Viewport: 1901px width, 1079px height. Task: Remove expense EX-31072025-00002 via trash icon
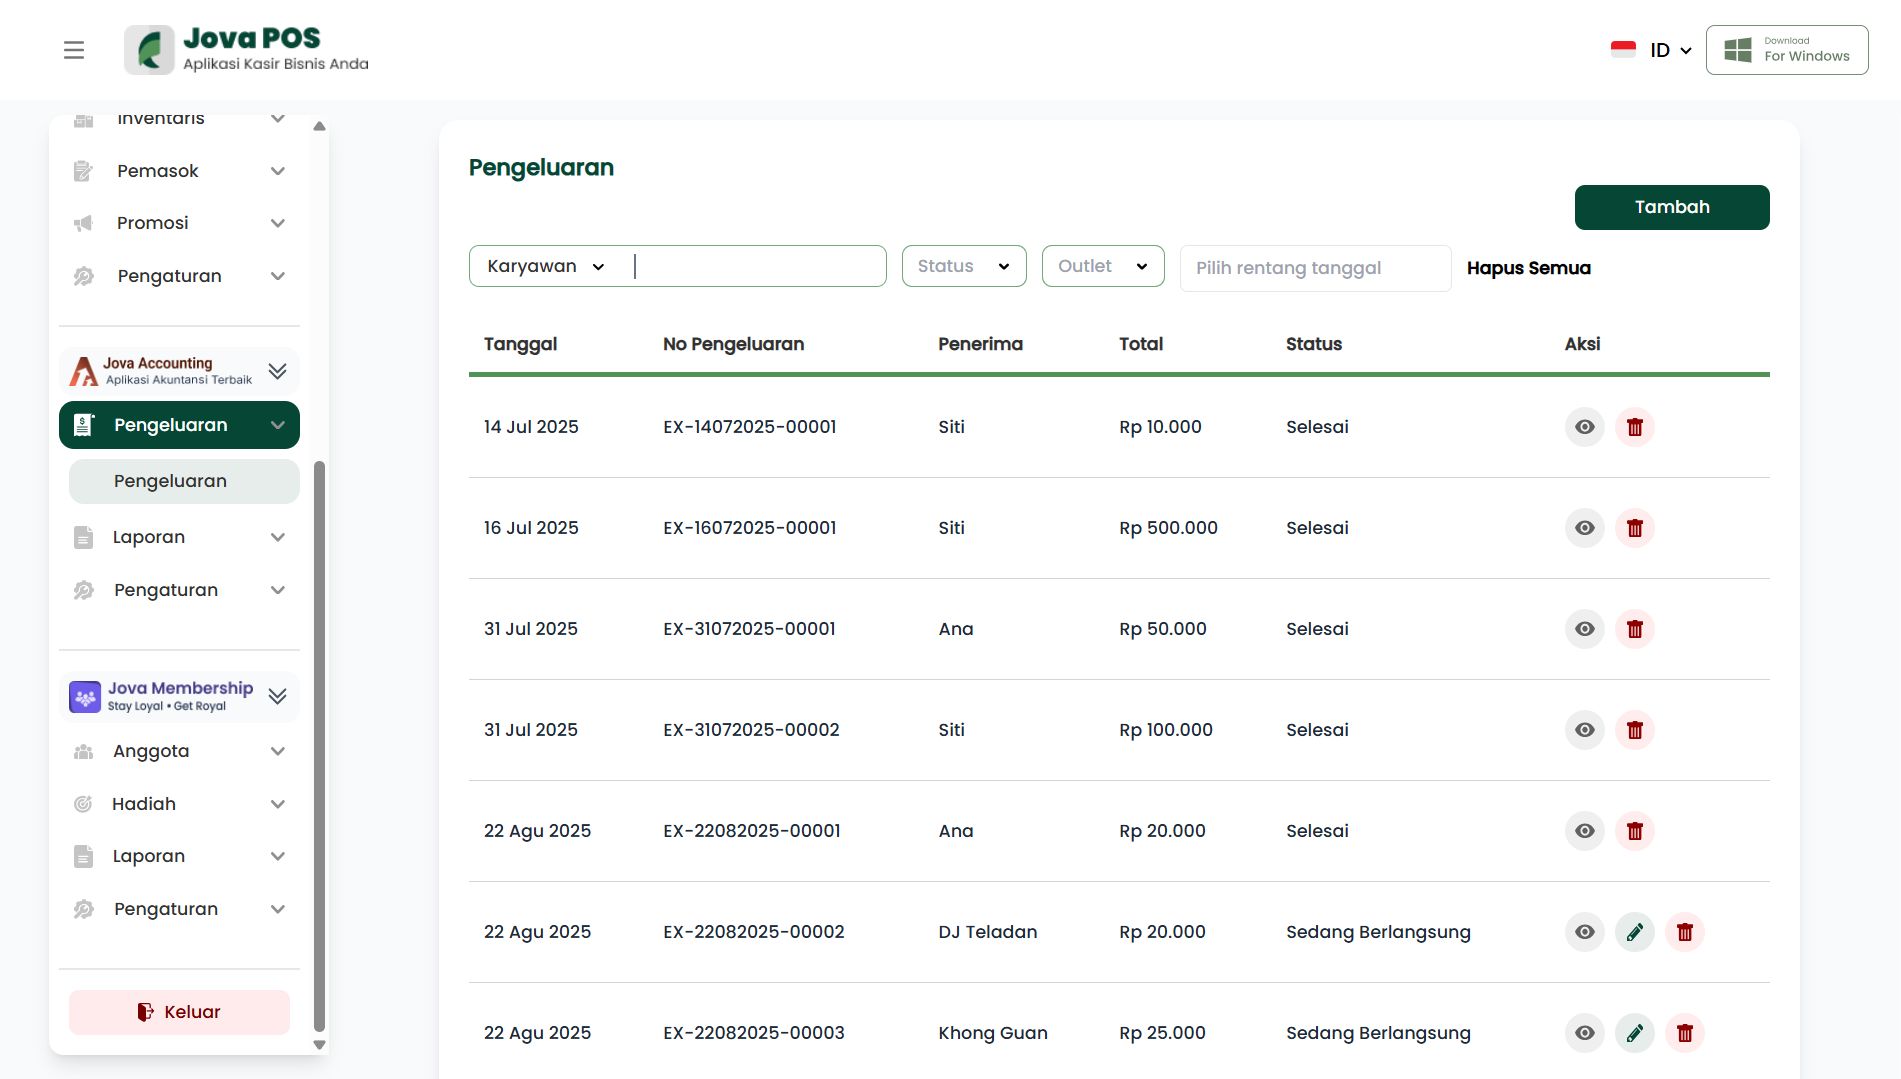1634,730
